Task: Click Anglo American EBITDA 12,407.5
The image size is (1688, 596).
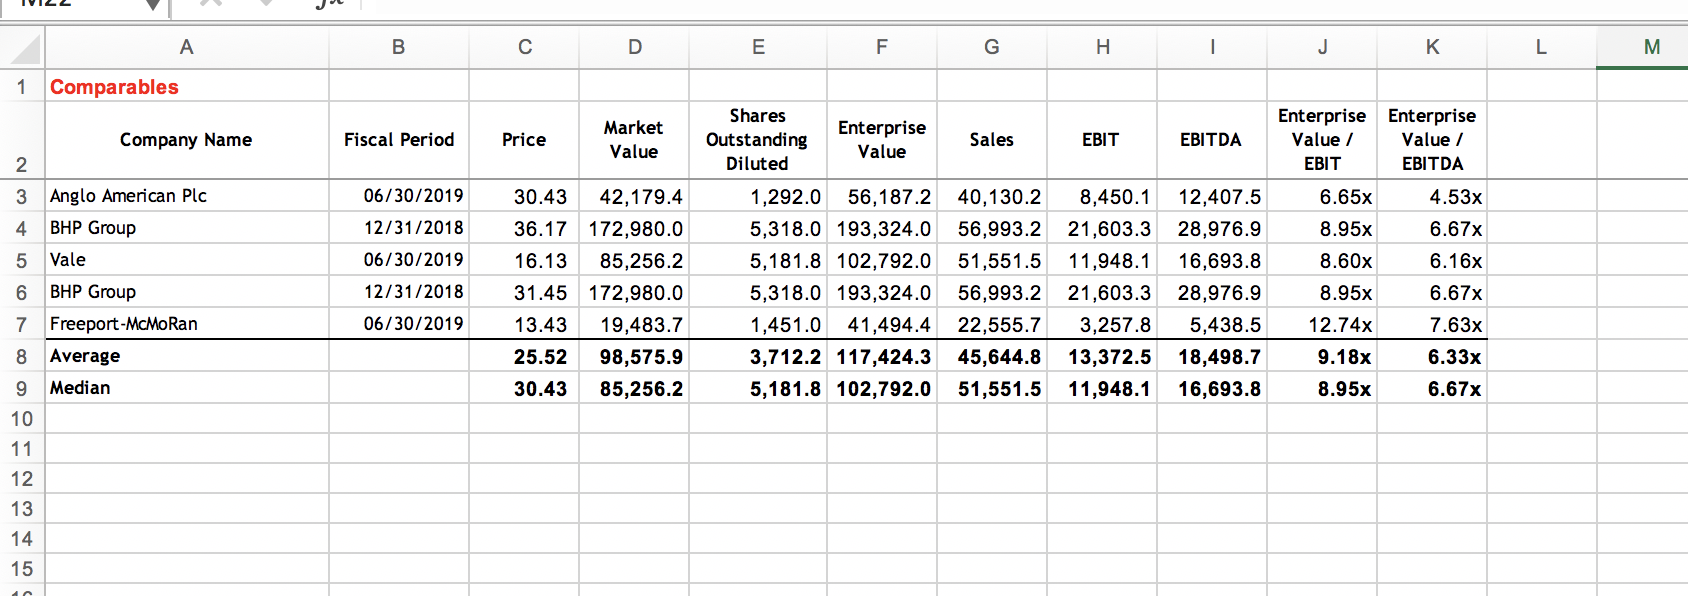Action: coord(1212,196)
